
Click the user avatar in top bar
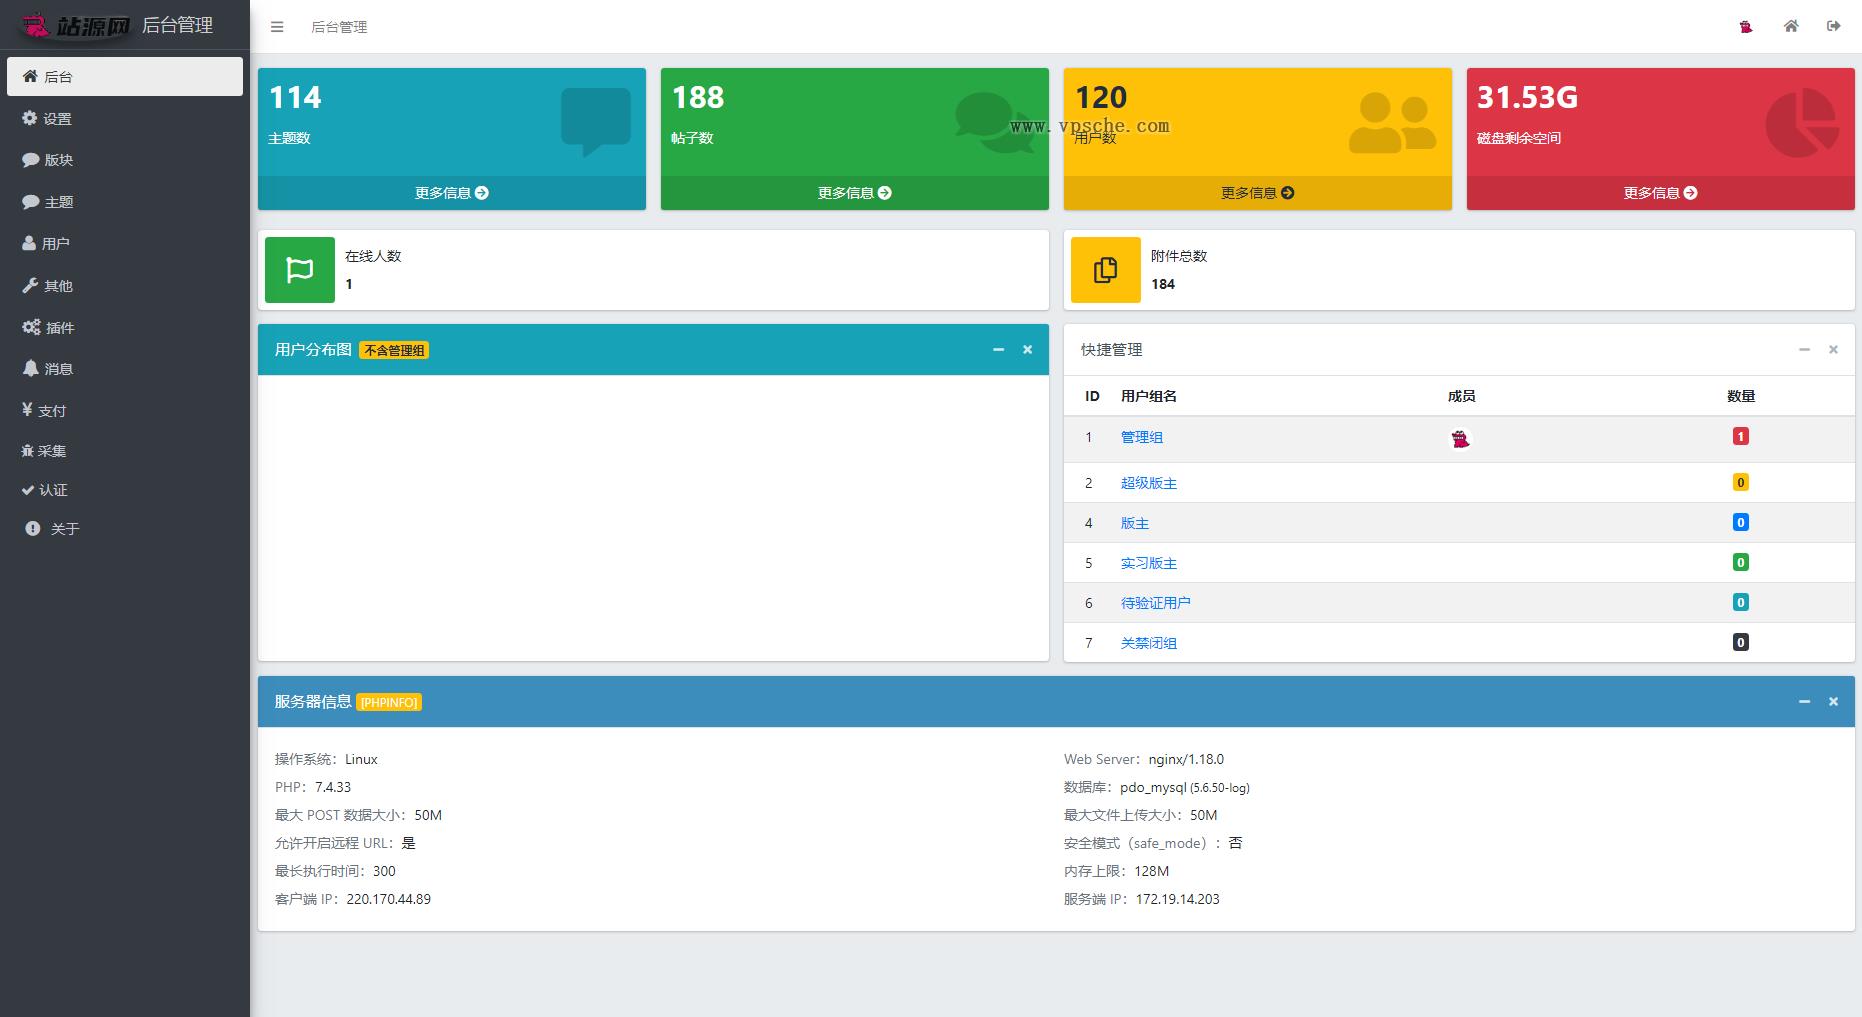click(1746, 27)
